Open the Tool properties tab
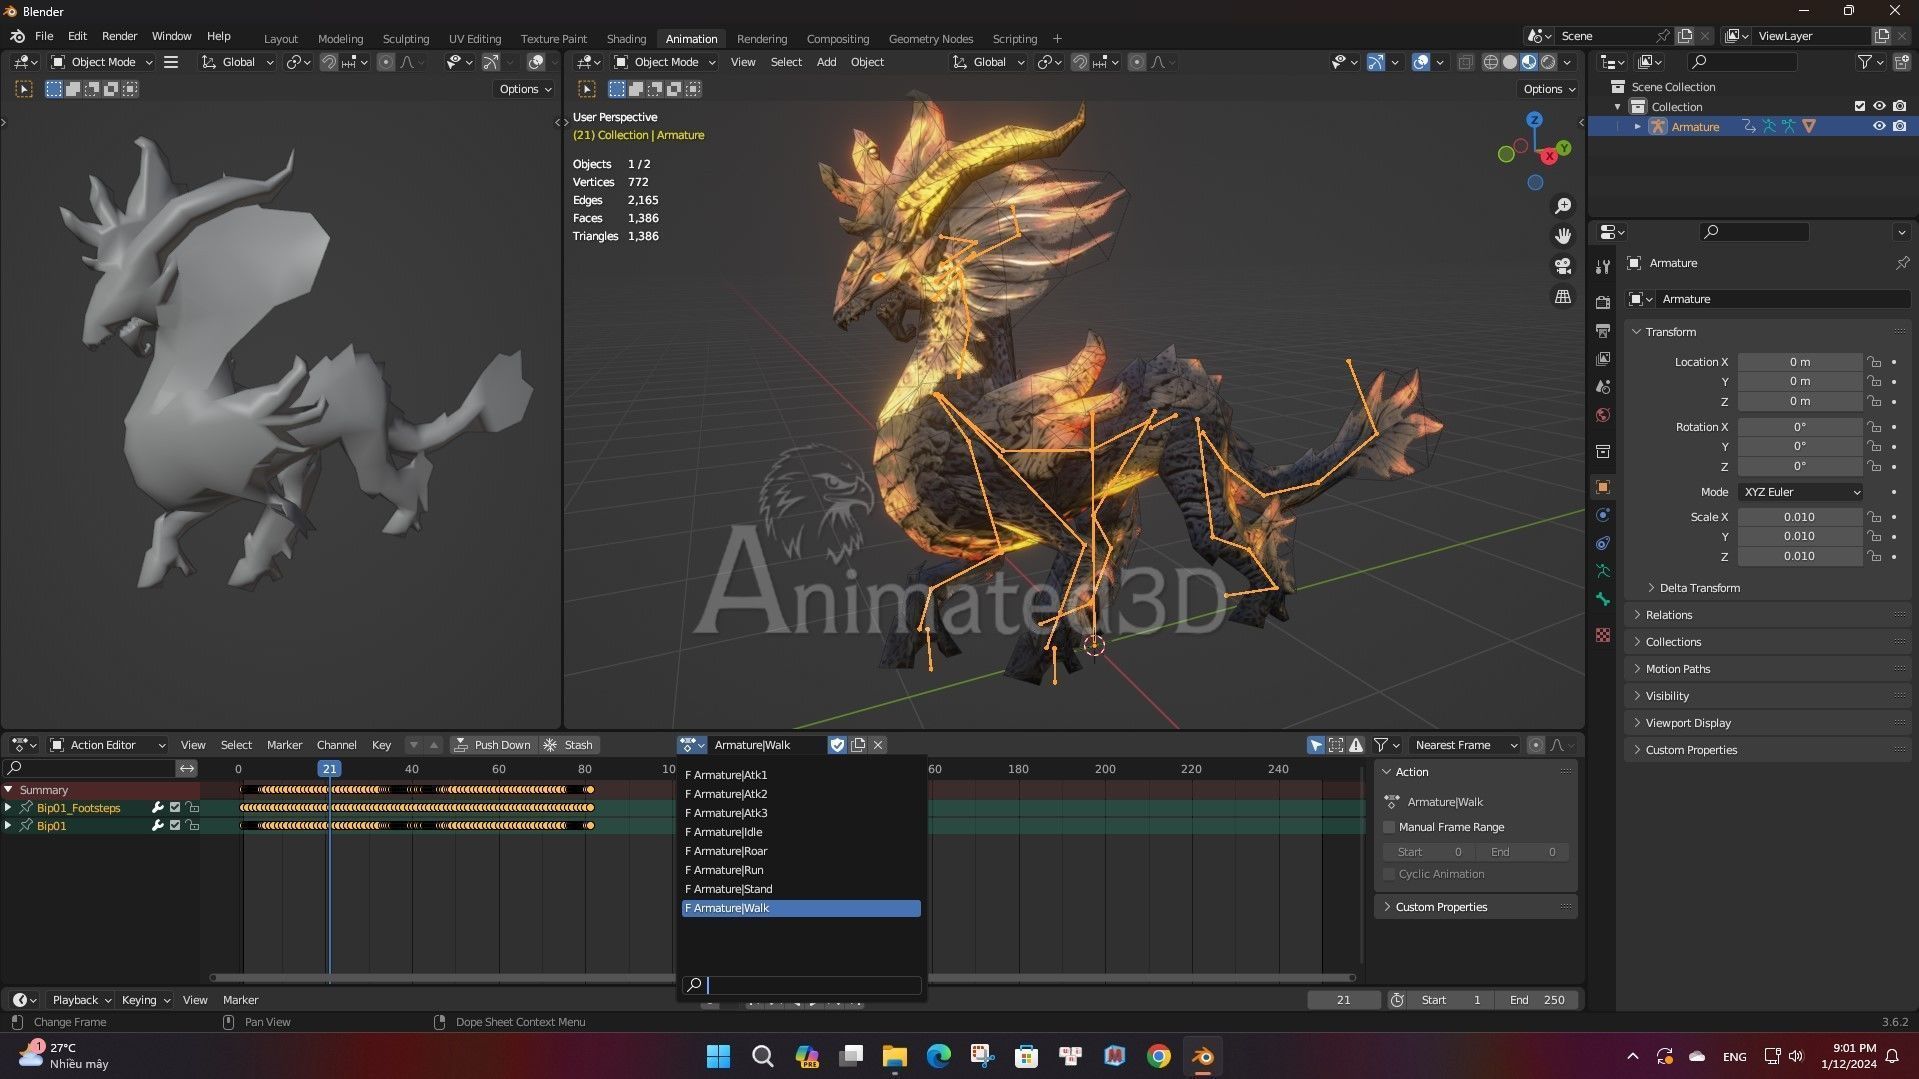This screenshot has height=1079, width=1919. coord(1603,266)
